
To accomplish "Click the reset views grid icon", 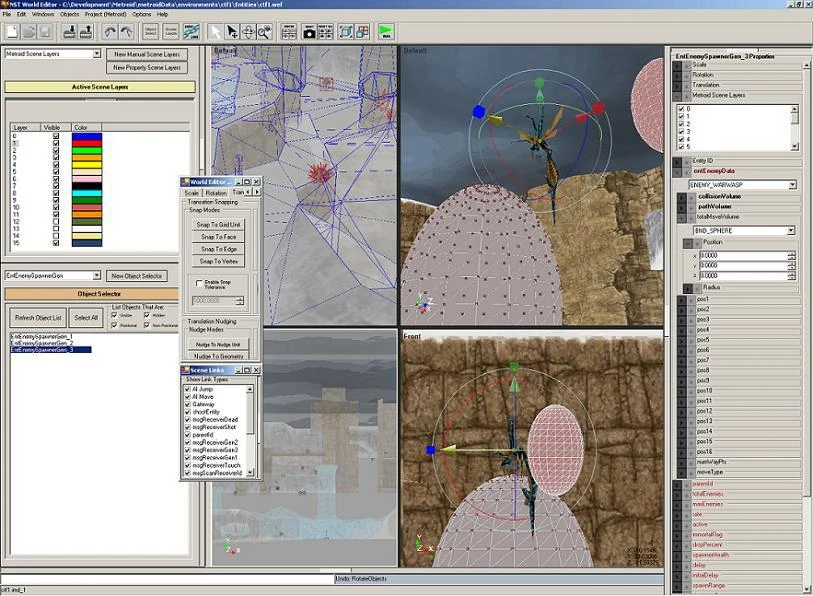I will coord(326,32).
